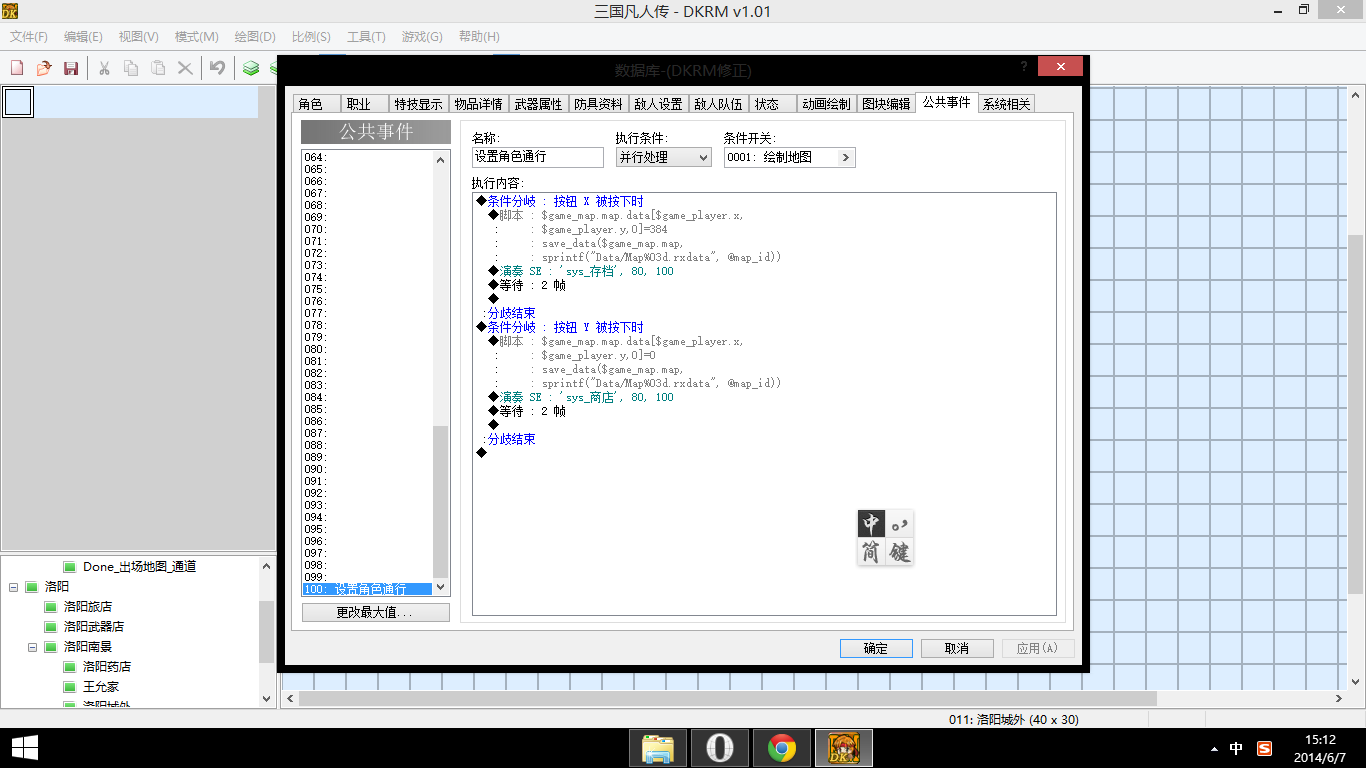The width and height of the screenshot is (1366, 768).
Task: Click the 取消 button
Action: (x=957, y=648)
